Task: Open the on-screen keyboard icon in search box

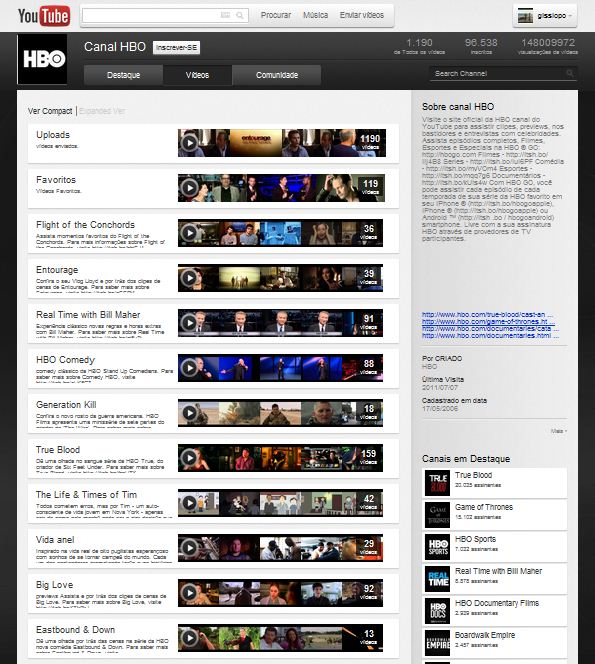Action: 225,15
